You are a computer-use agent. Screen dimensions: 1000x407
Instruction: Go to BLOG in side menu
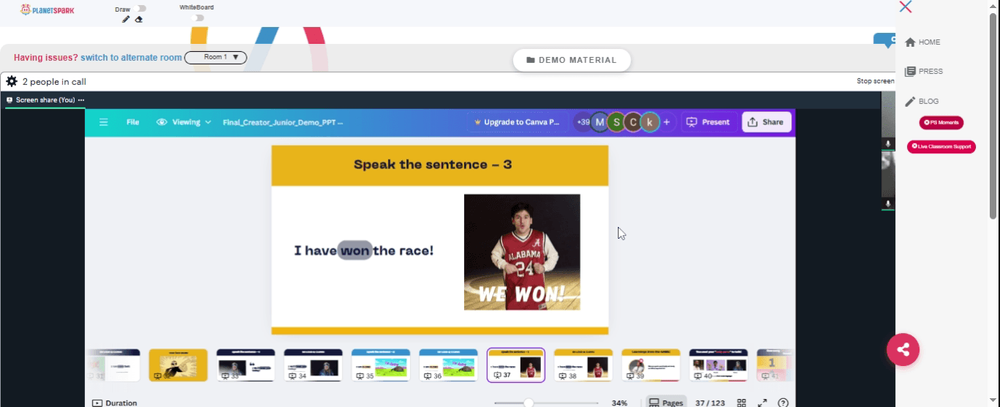[x=922, y=101]
